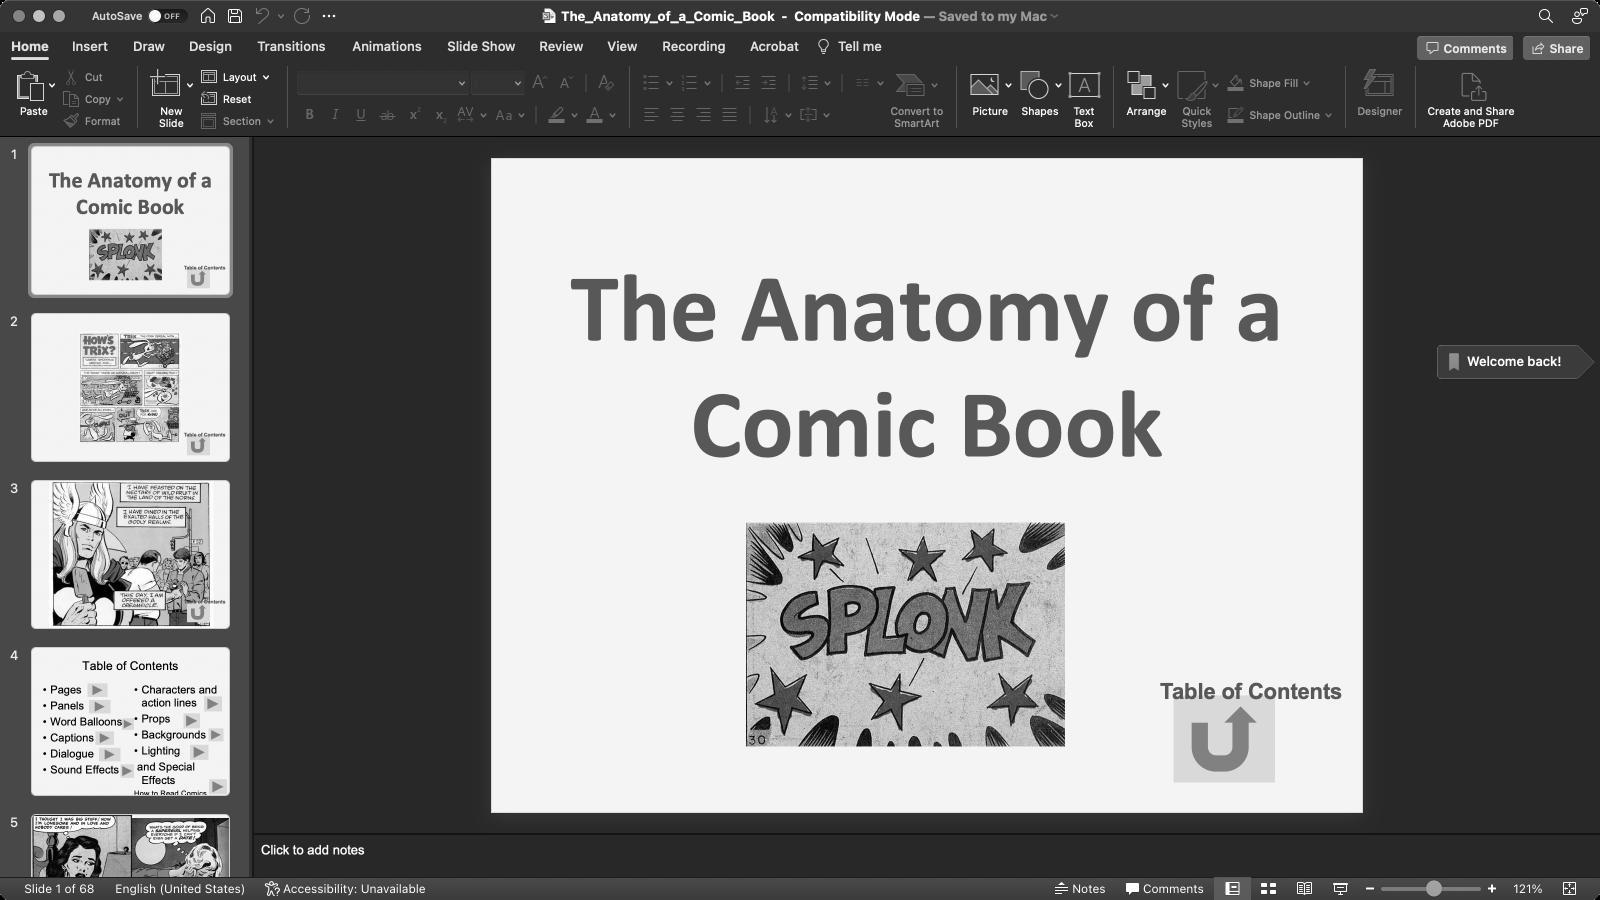Click the Welcome back! bookmark
The height and width of the screenshot is (900, 1600).
(x=1513, y=362)
